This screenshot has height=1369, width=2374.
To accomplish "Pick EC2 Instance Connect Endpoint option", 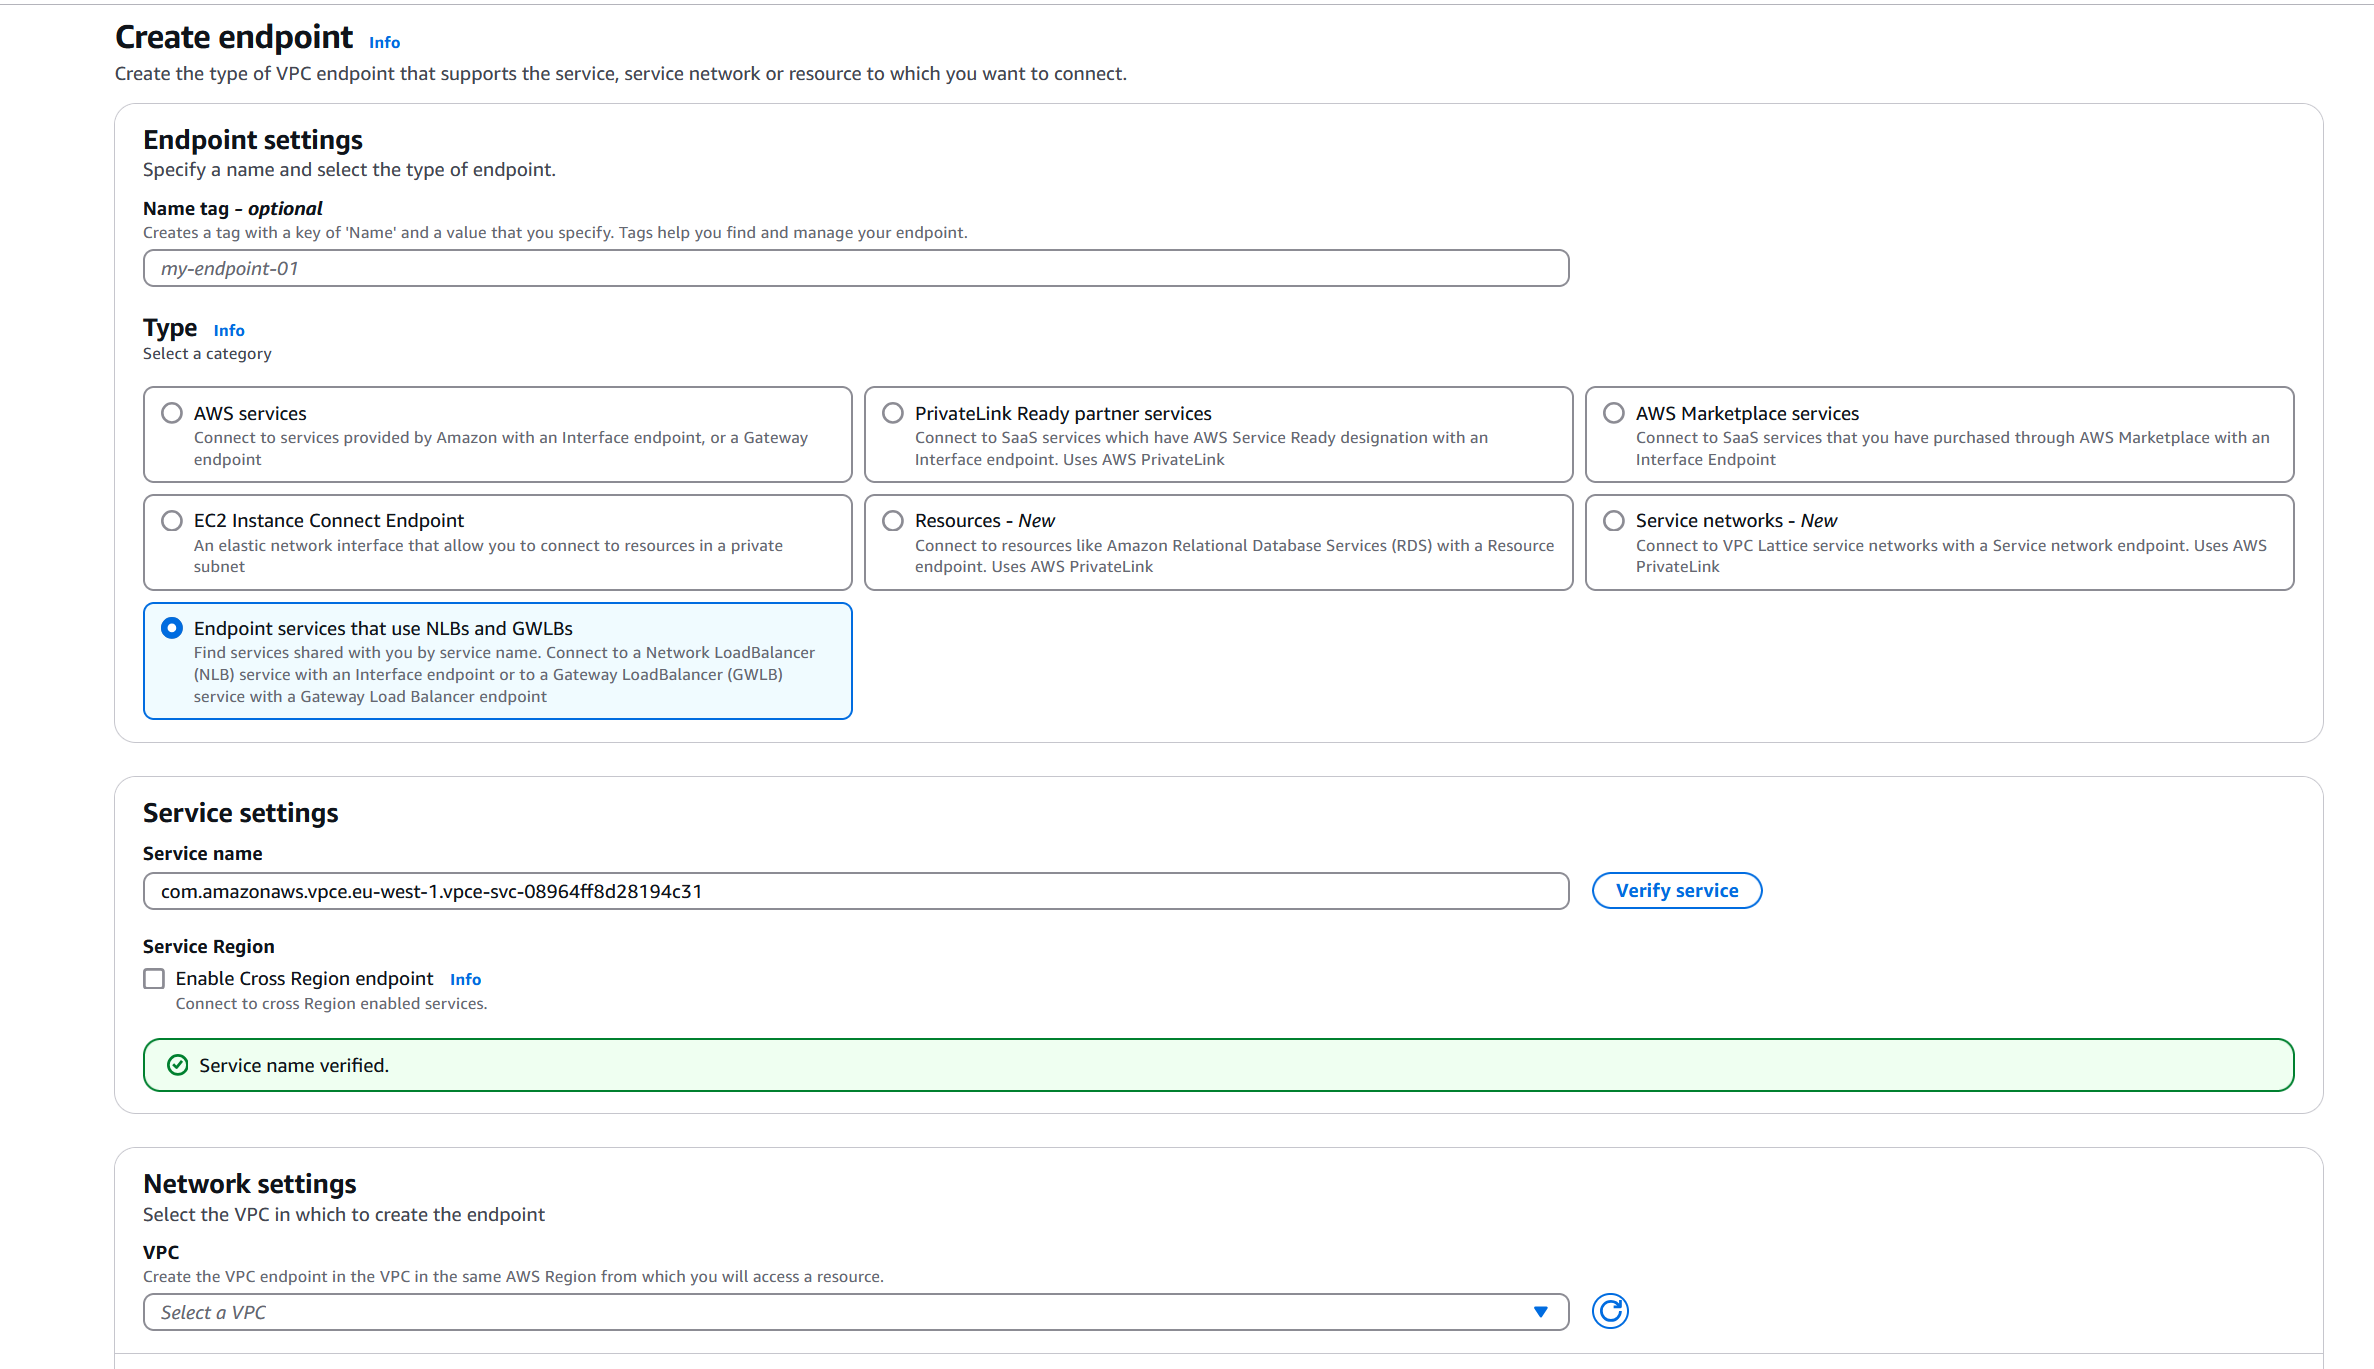I will click(x=172, y=521).
